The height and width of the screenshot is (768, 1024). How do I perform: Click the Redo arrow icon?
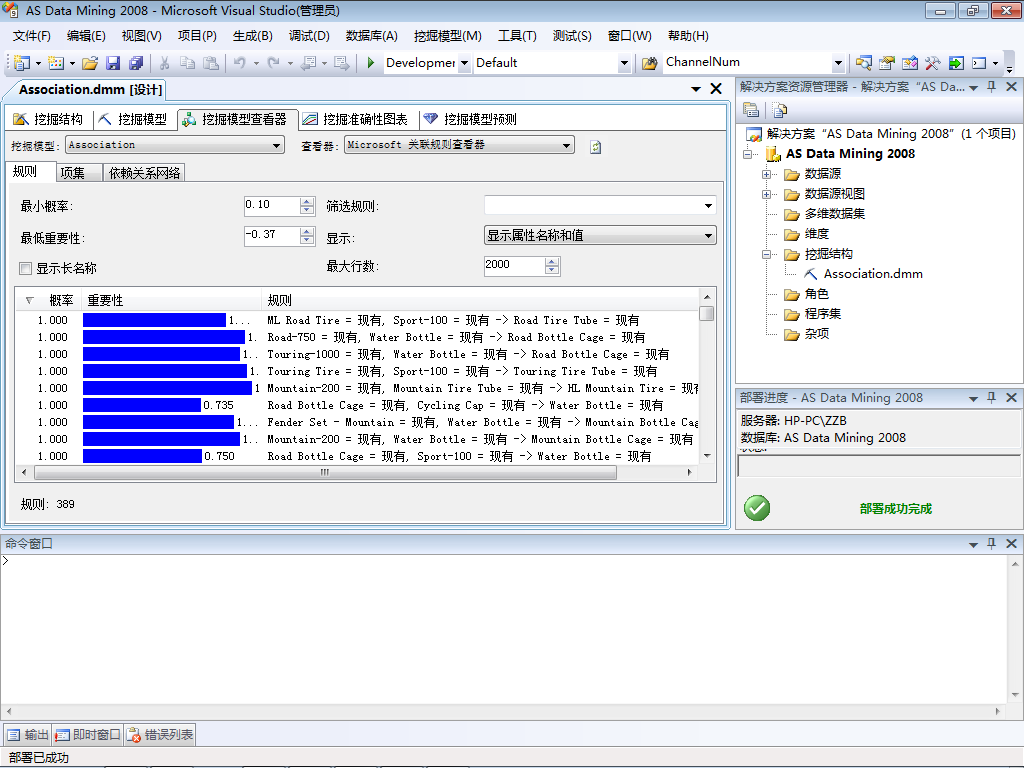click(274, 63)
